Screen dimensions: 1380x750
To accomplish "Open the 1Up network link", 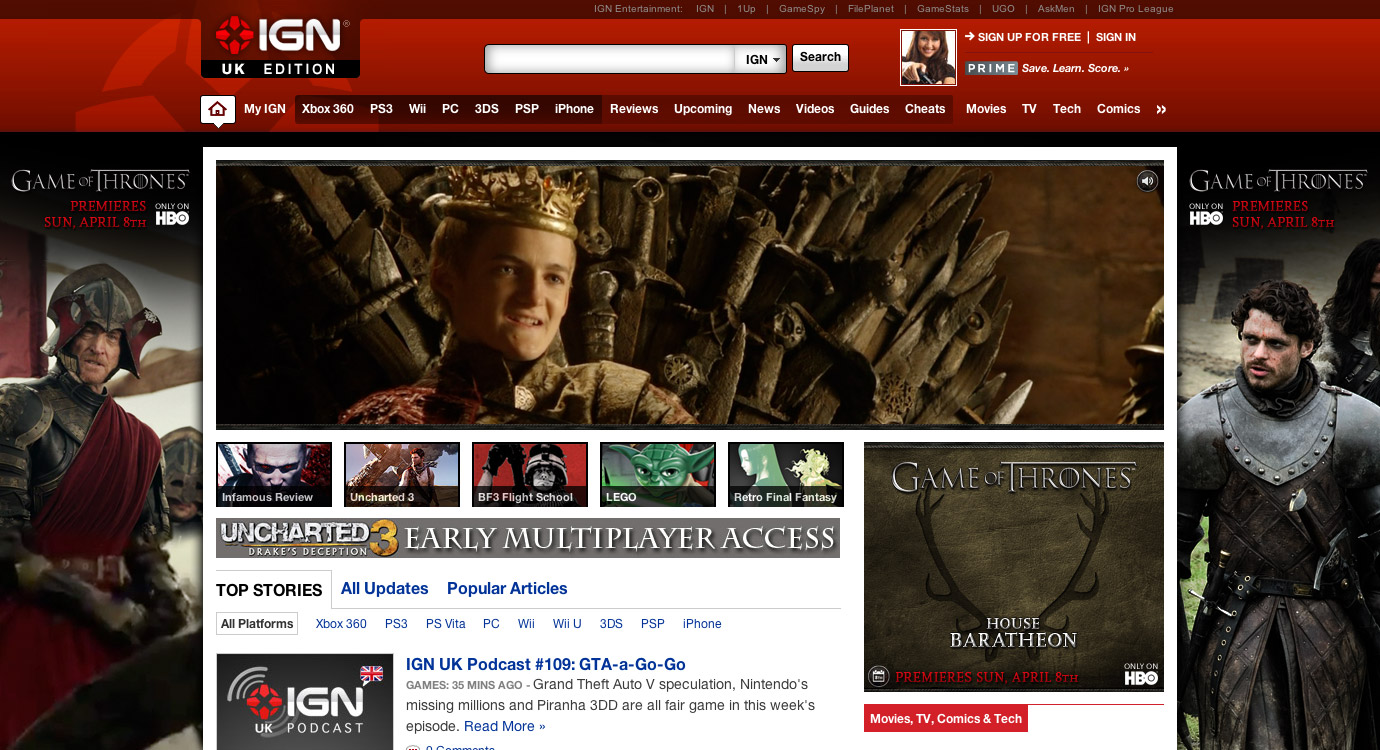I will [746, 9].
